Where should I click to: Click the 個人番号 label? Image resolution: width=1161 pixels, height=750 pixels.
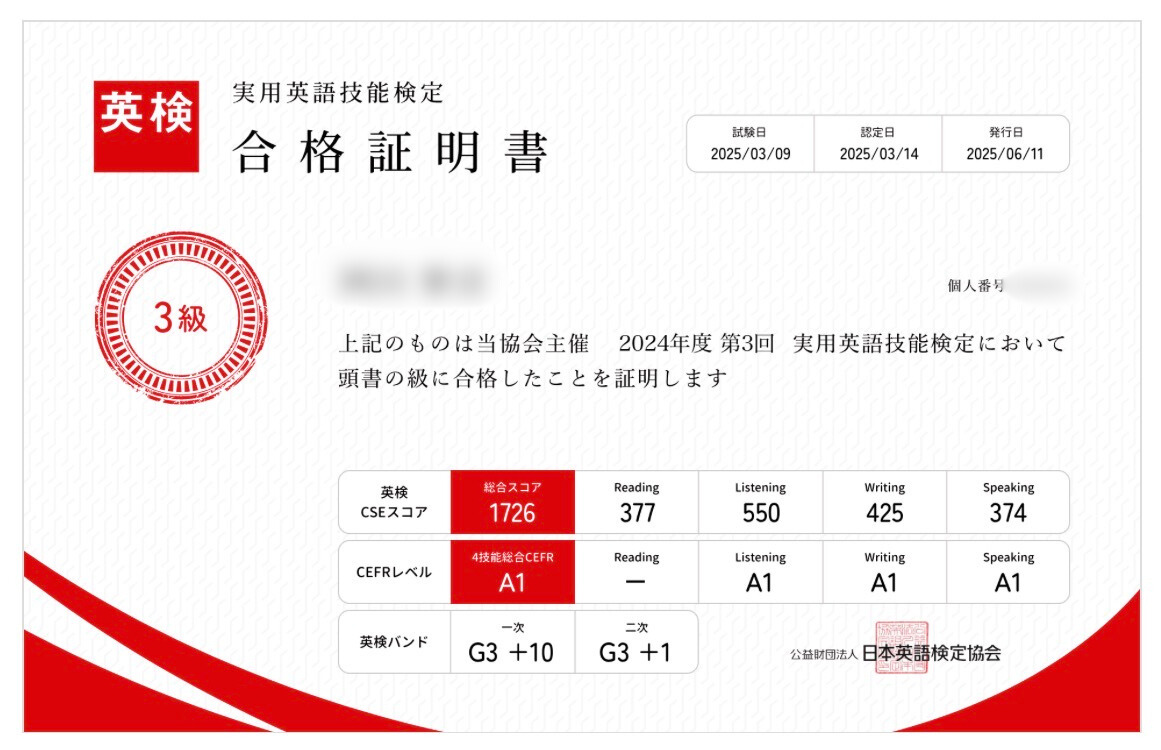[x=976, y=286]
